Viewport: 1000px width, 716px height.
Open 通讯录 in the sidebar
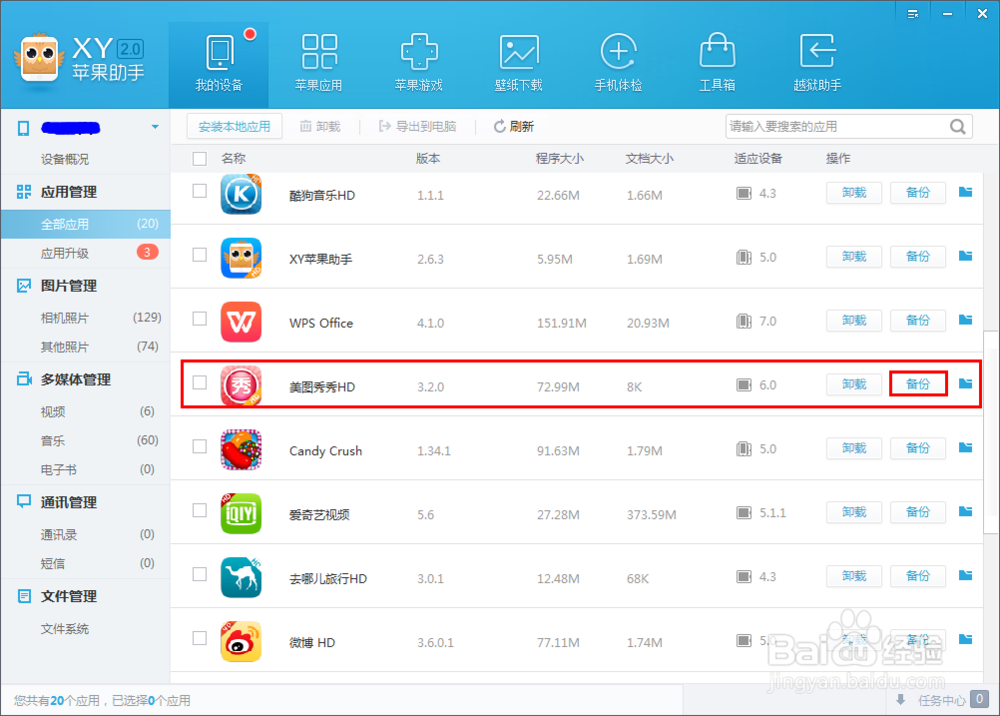pyautogui.click(x=85, y=534)
